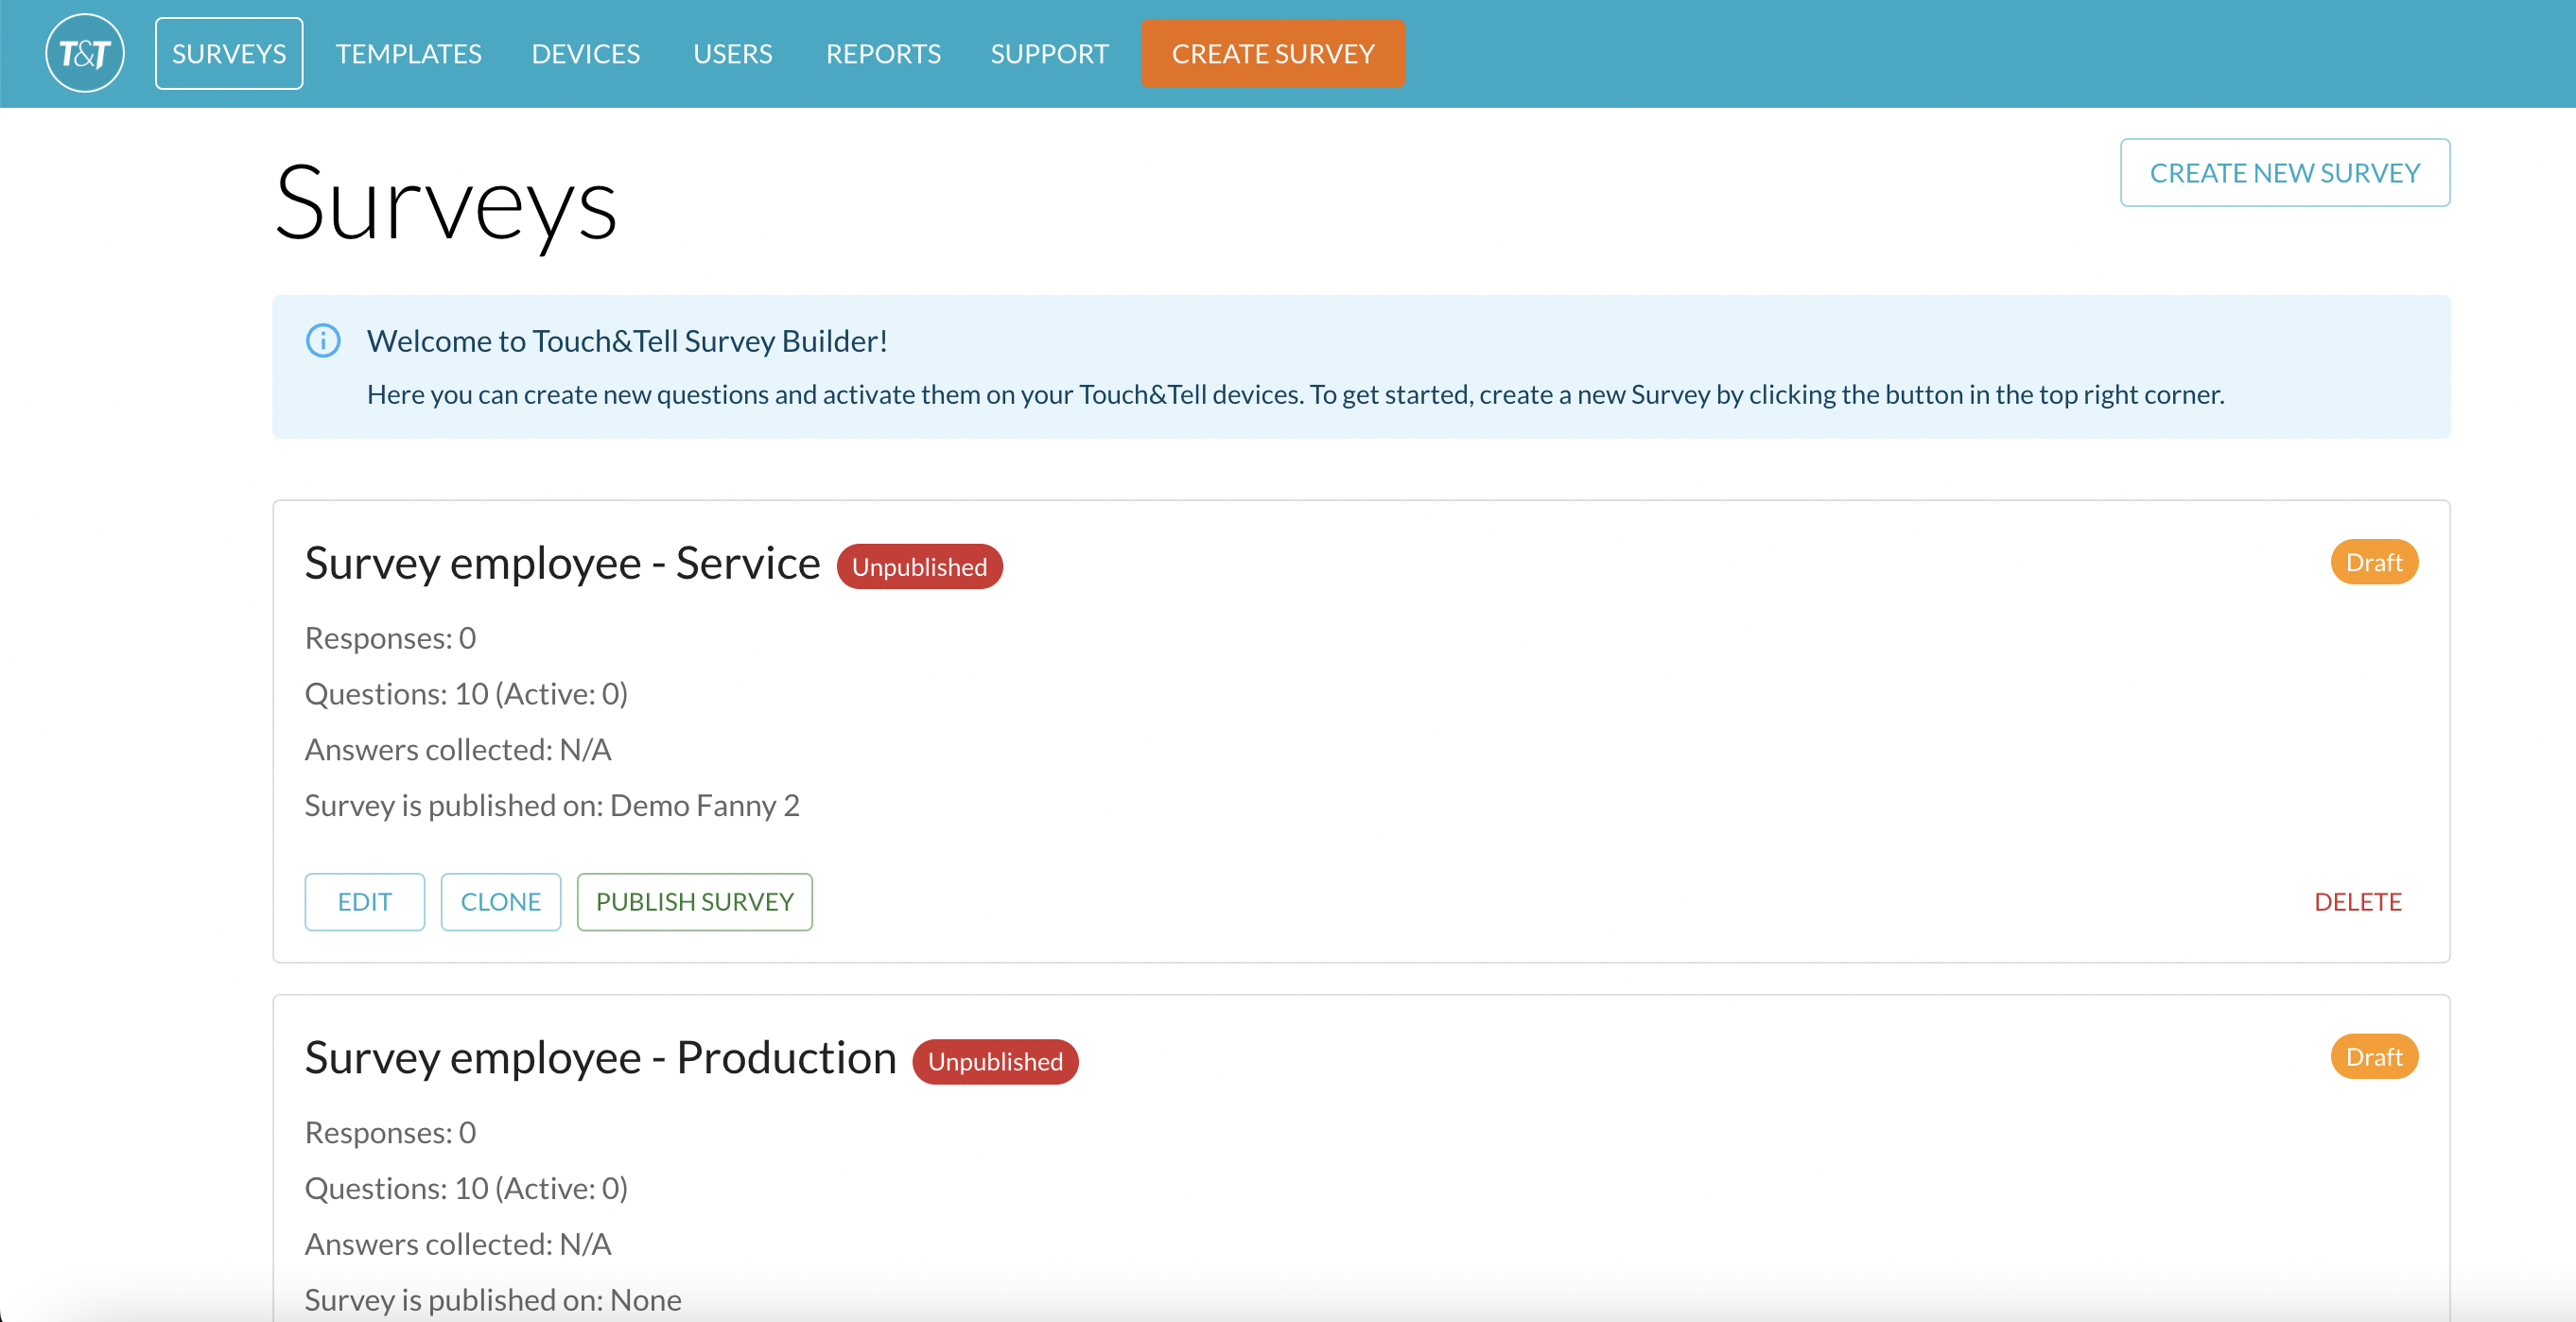Viewport: 2576px width, 1322px height.
Task: Click the T&T logo icon
Action: point(85,53)
